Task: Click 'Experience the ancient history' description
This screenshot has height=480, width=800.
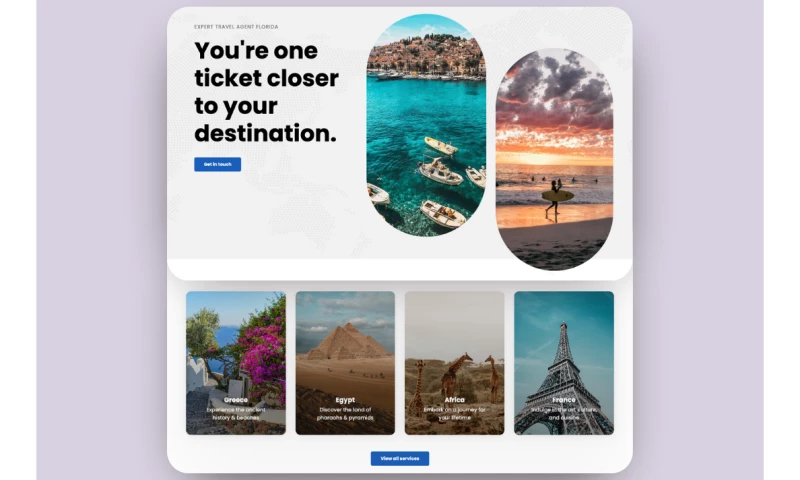Action: coord(236,414)
